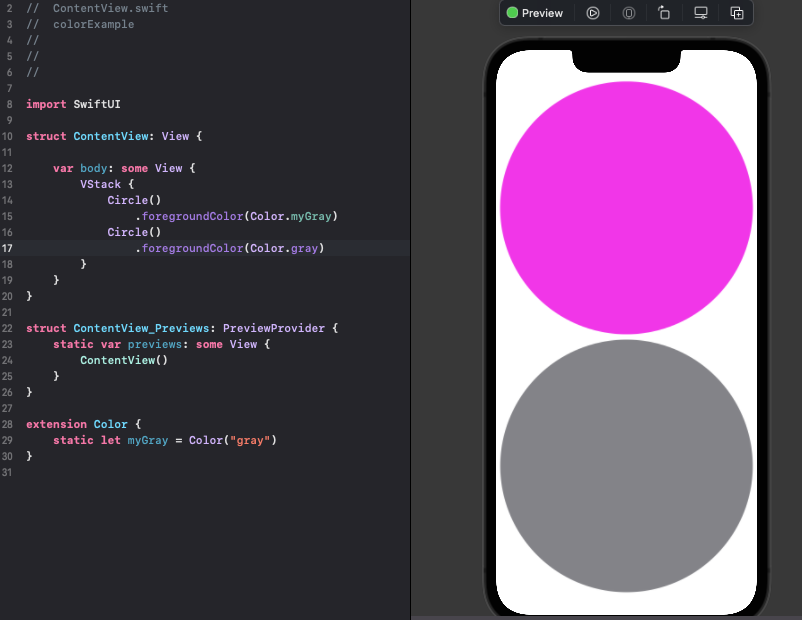Click 'Circle()' on line 14

(x=134, y=200)
